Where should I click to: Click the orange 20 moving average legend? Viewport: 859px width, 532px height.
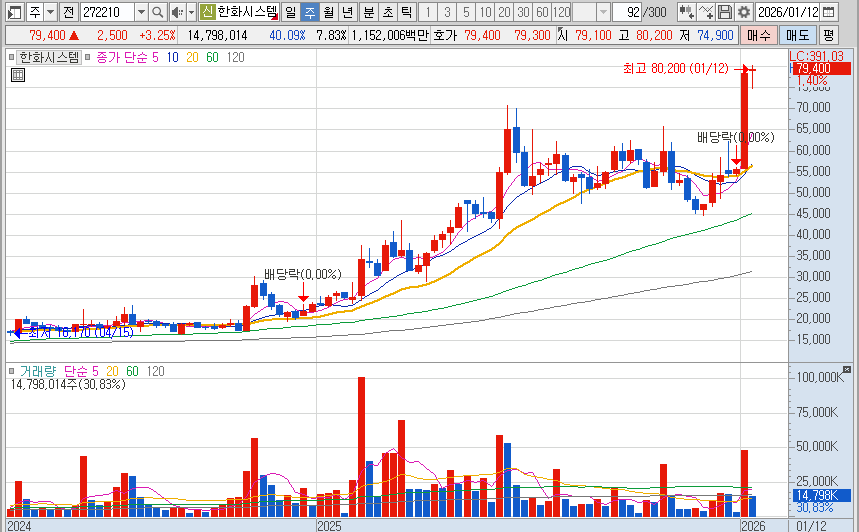pos(192,58)
